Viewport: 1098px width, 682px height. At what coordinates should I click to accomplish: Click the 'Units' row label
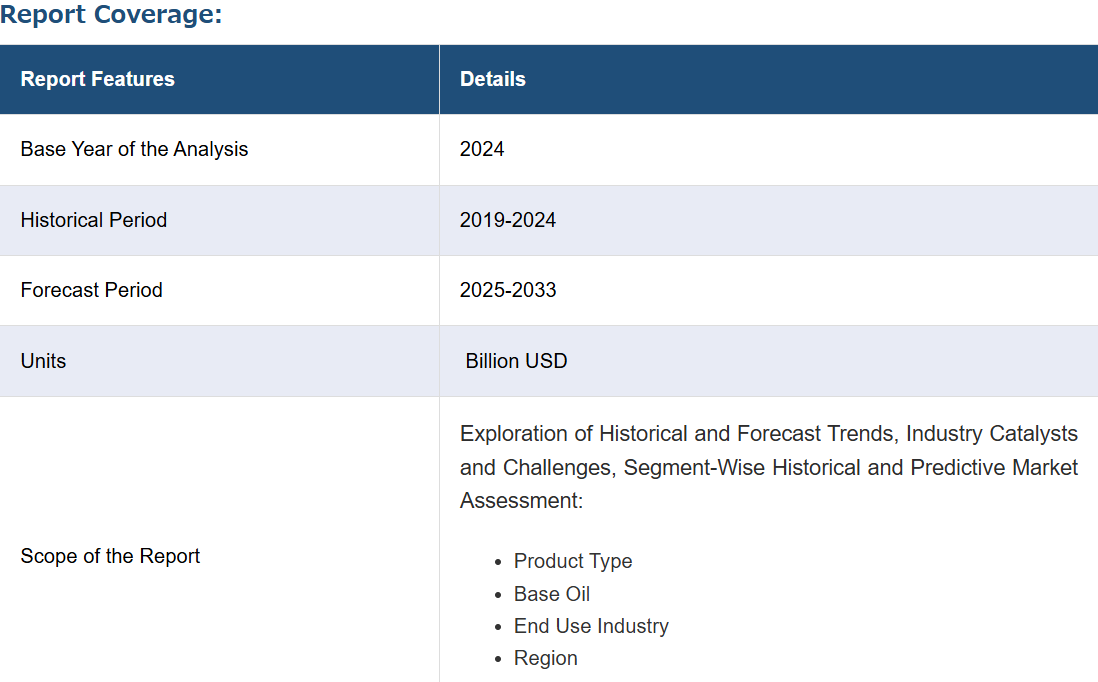click(x=43, y=361)
